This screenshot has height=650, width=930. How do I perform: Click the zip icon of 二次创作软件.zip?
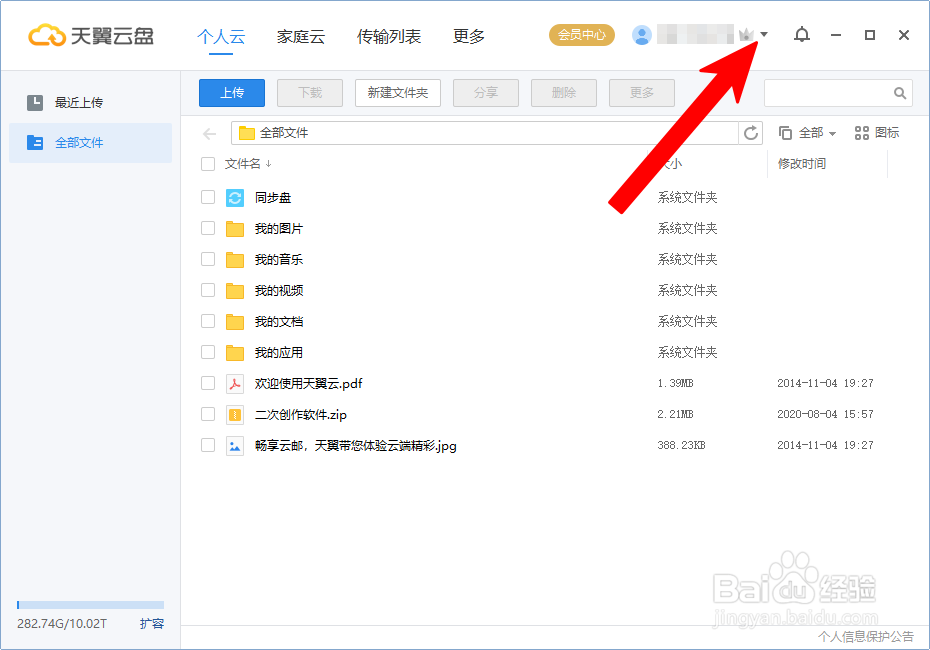point(235,415)
